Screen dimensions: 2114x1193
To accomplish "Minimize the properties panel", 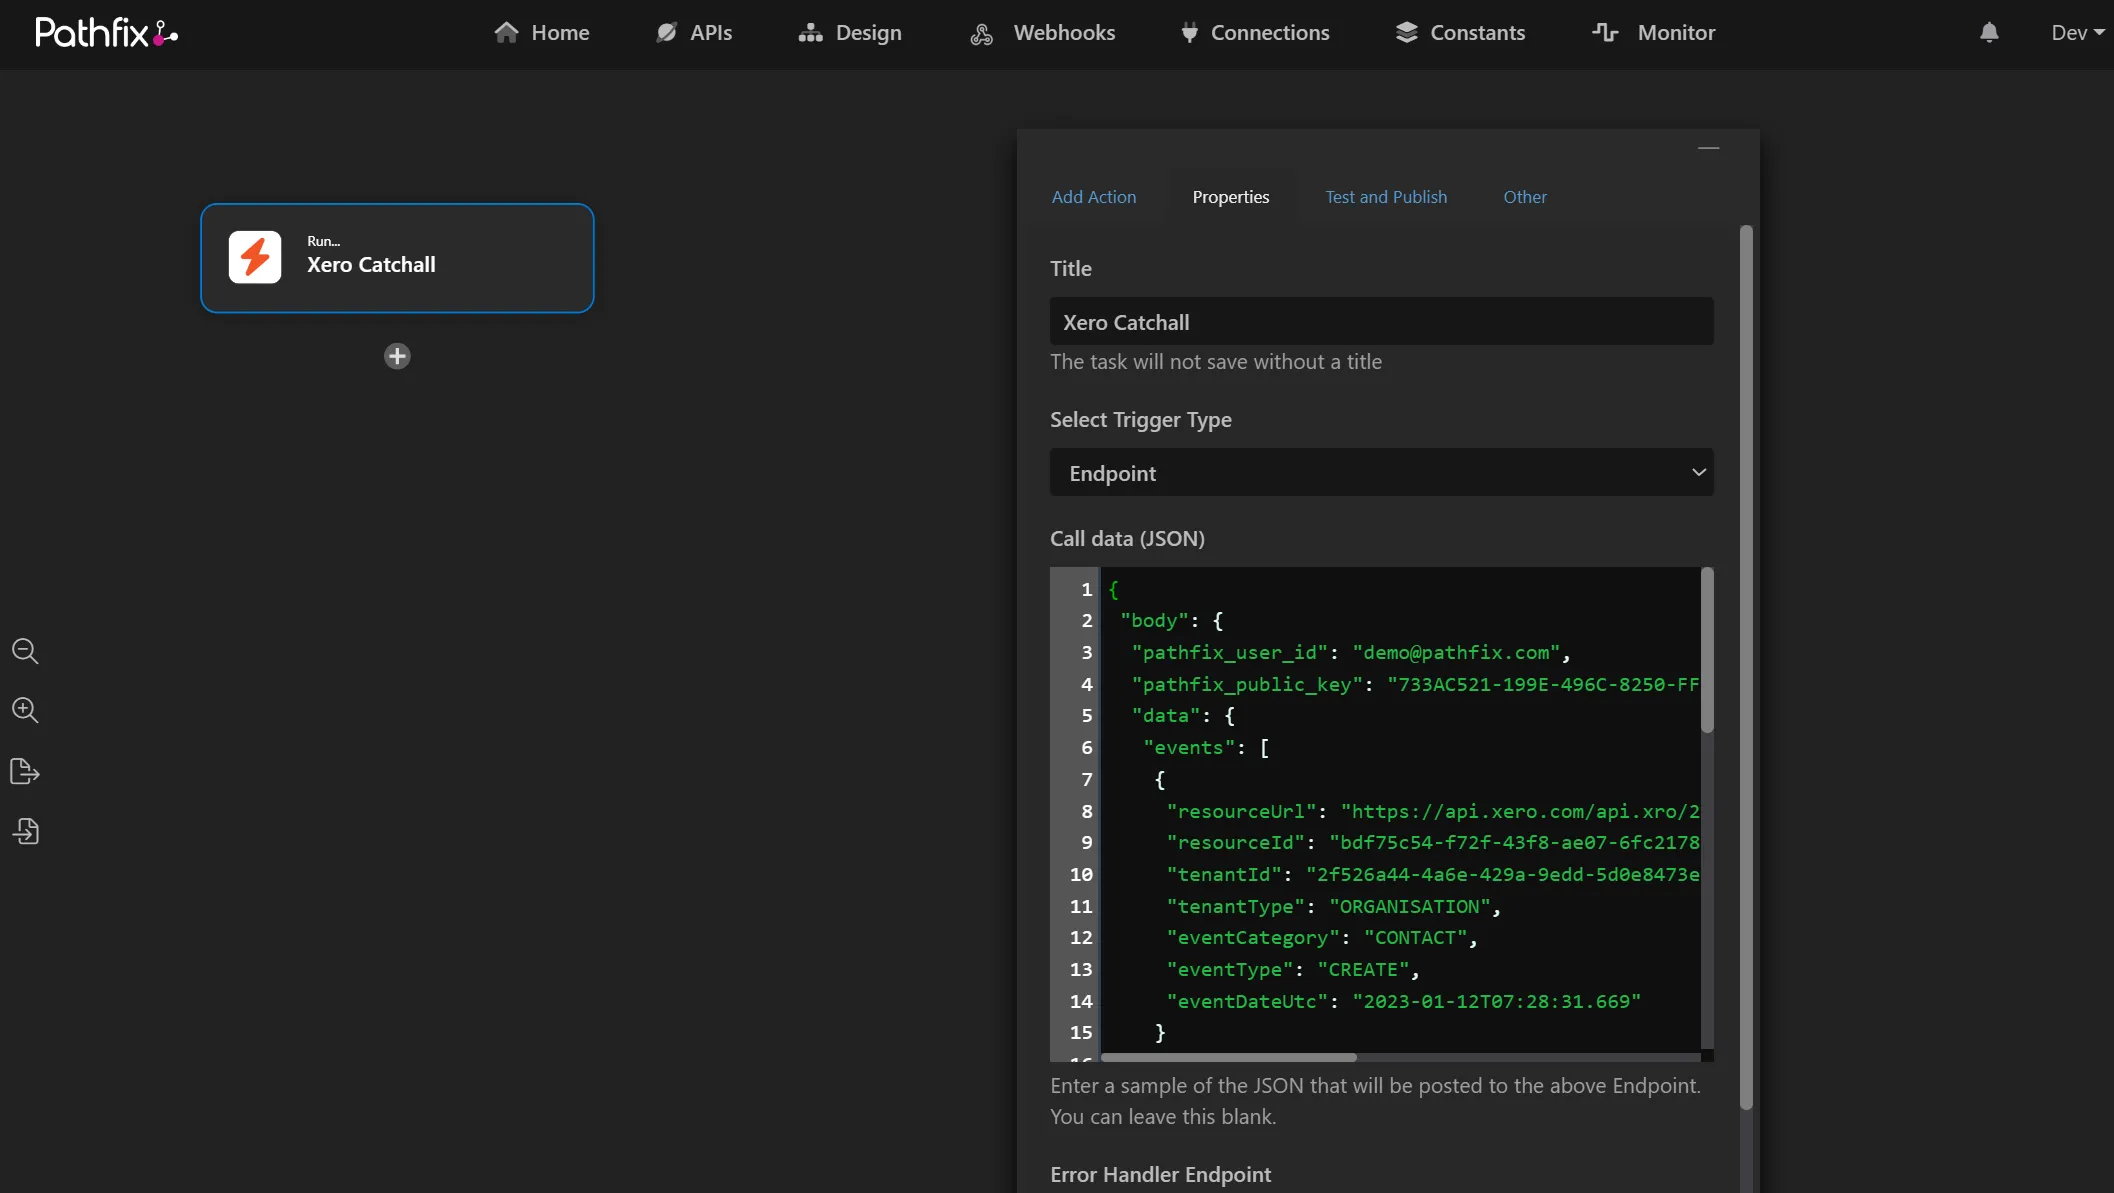I will tap(1709, 148).
